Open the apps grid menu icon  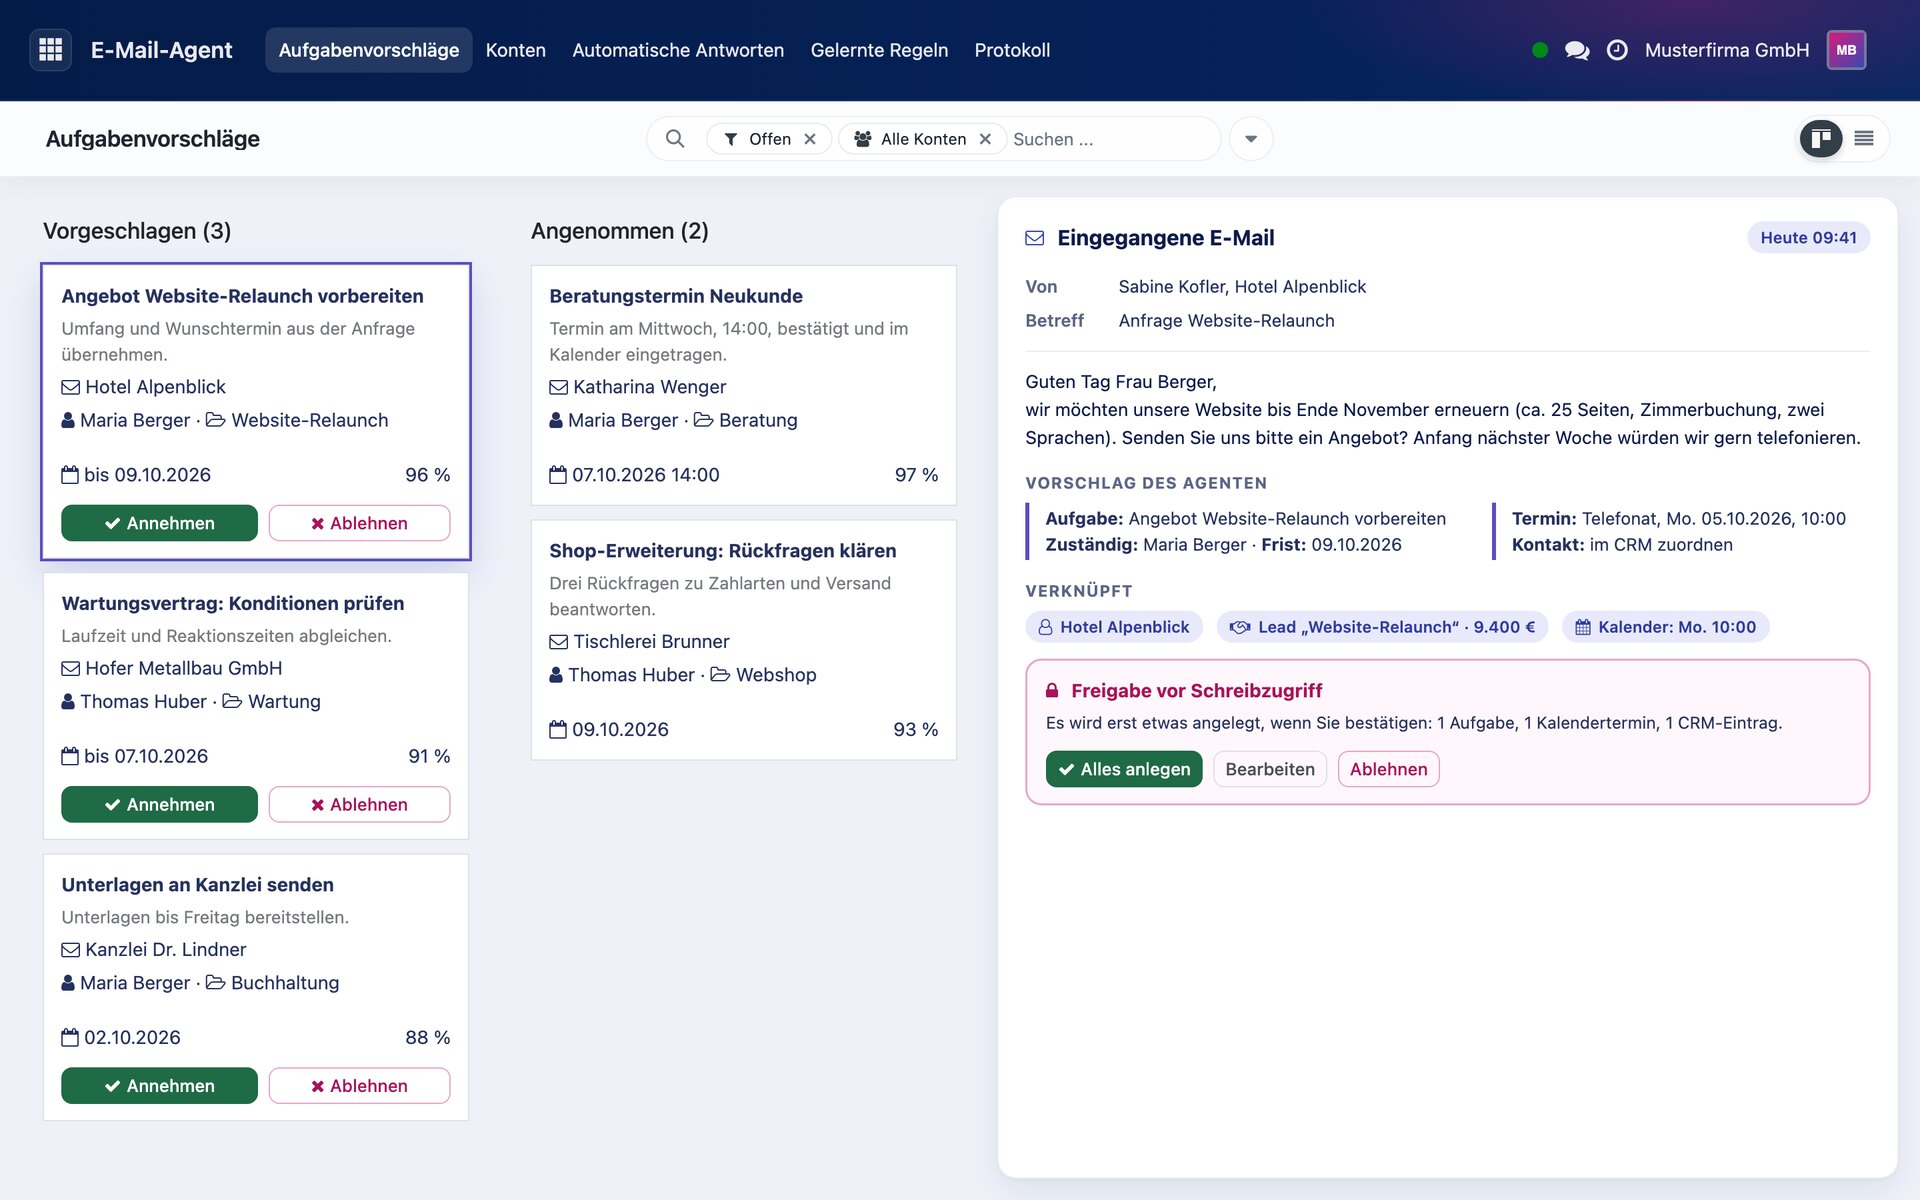point(51,50)
